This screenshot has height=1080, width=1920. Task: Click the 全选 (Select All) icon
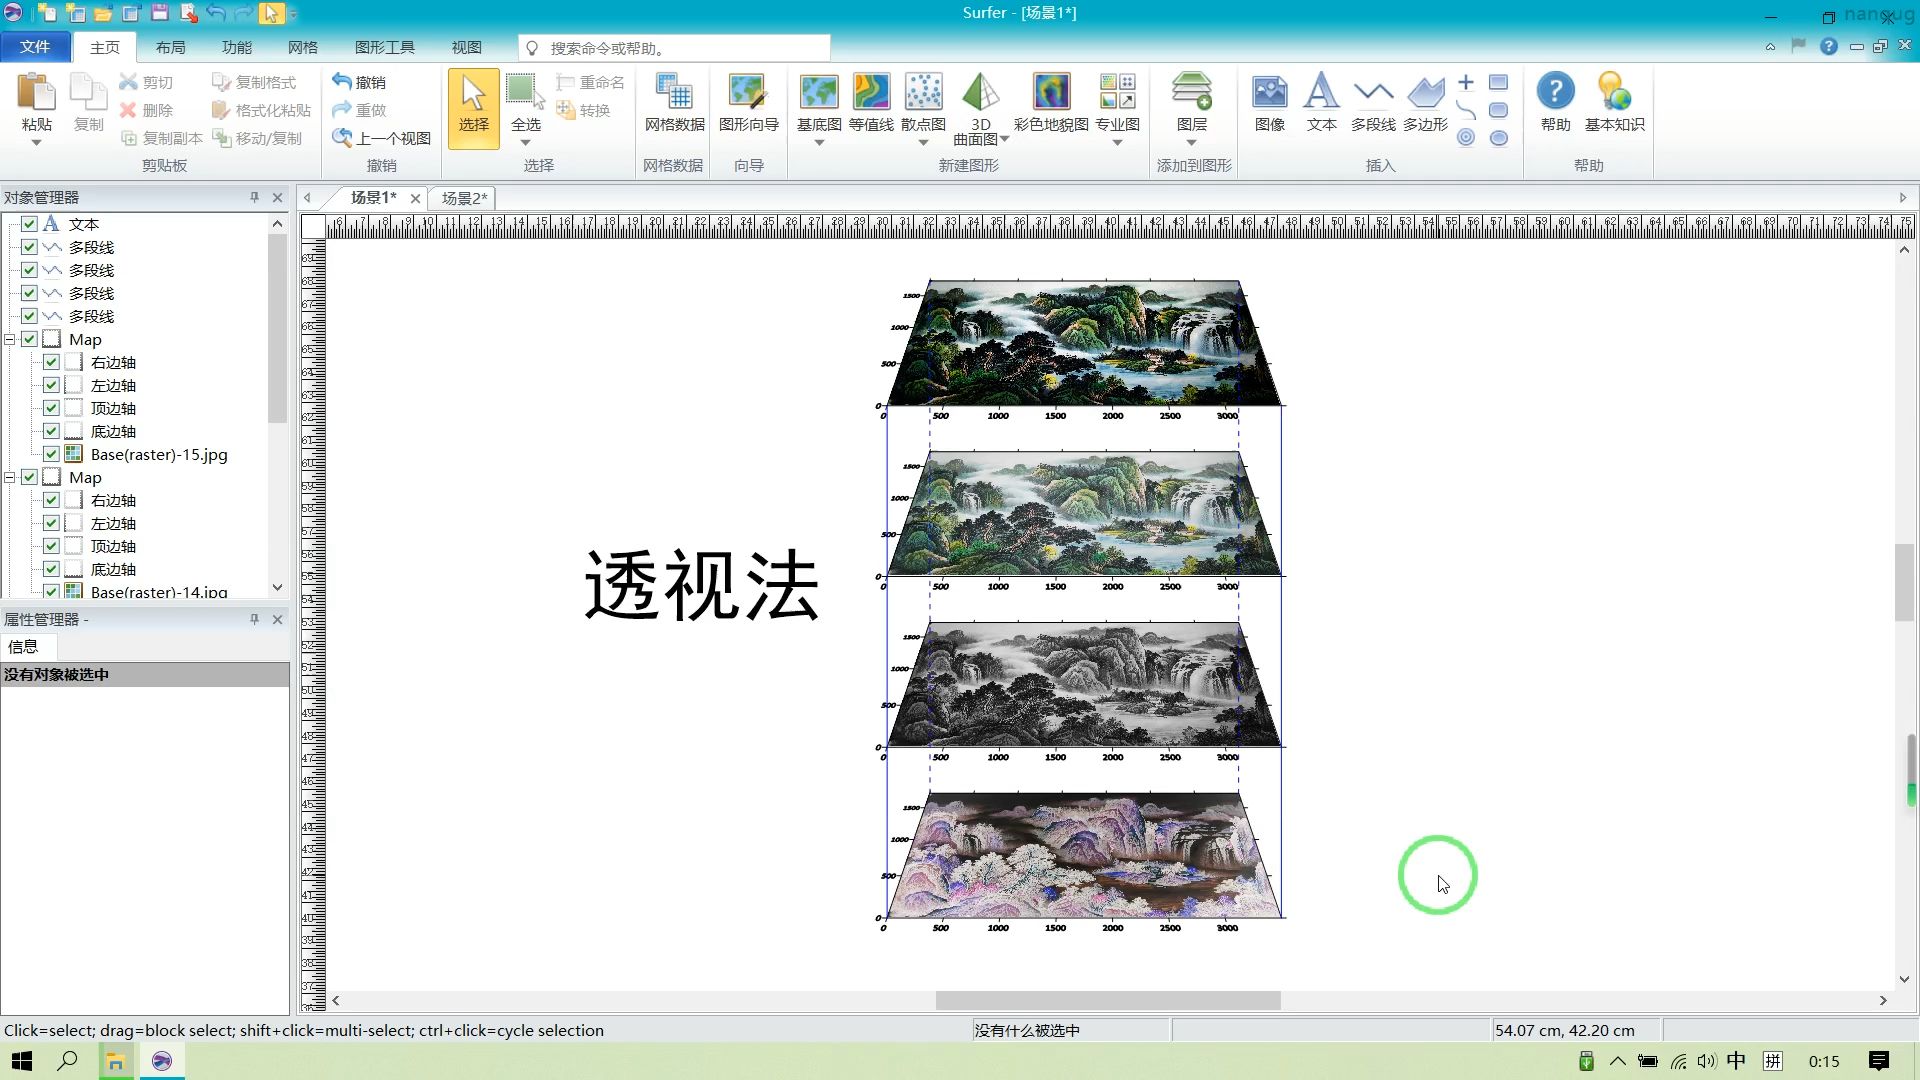[525, 92]
